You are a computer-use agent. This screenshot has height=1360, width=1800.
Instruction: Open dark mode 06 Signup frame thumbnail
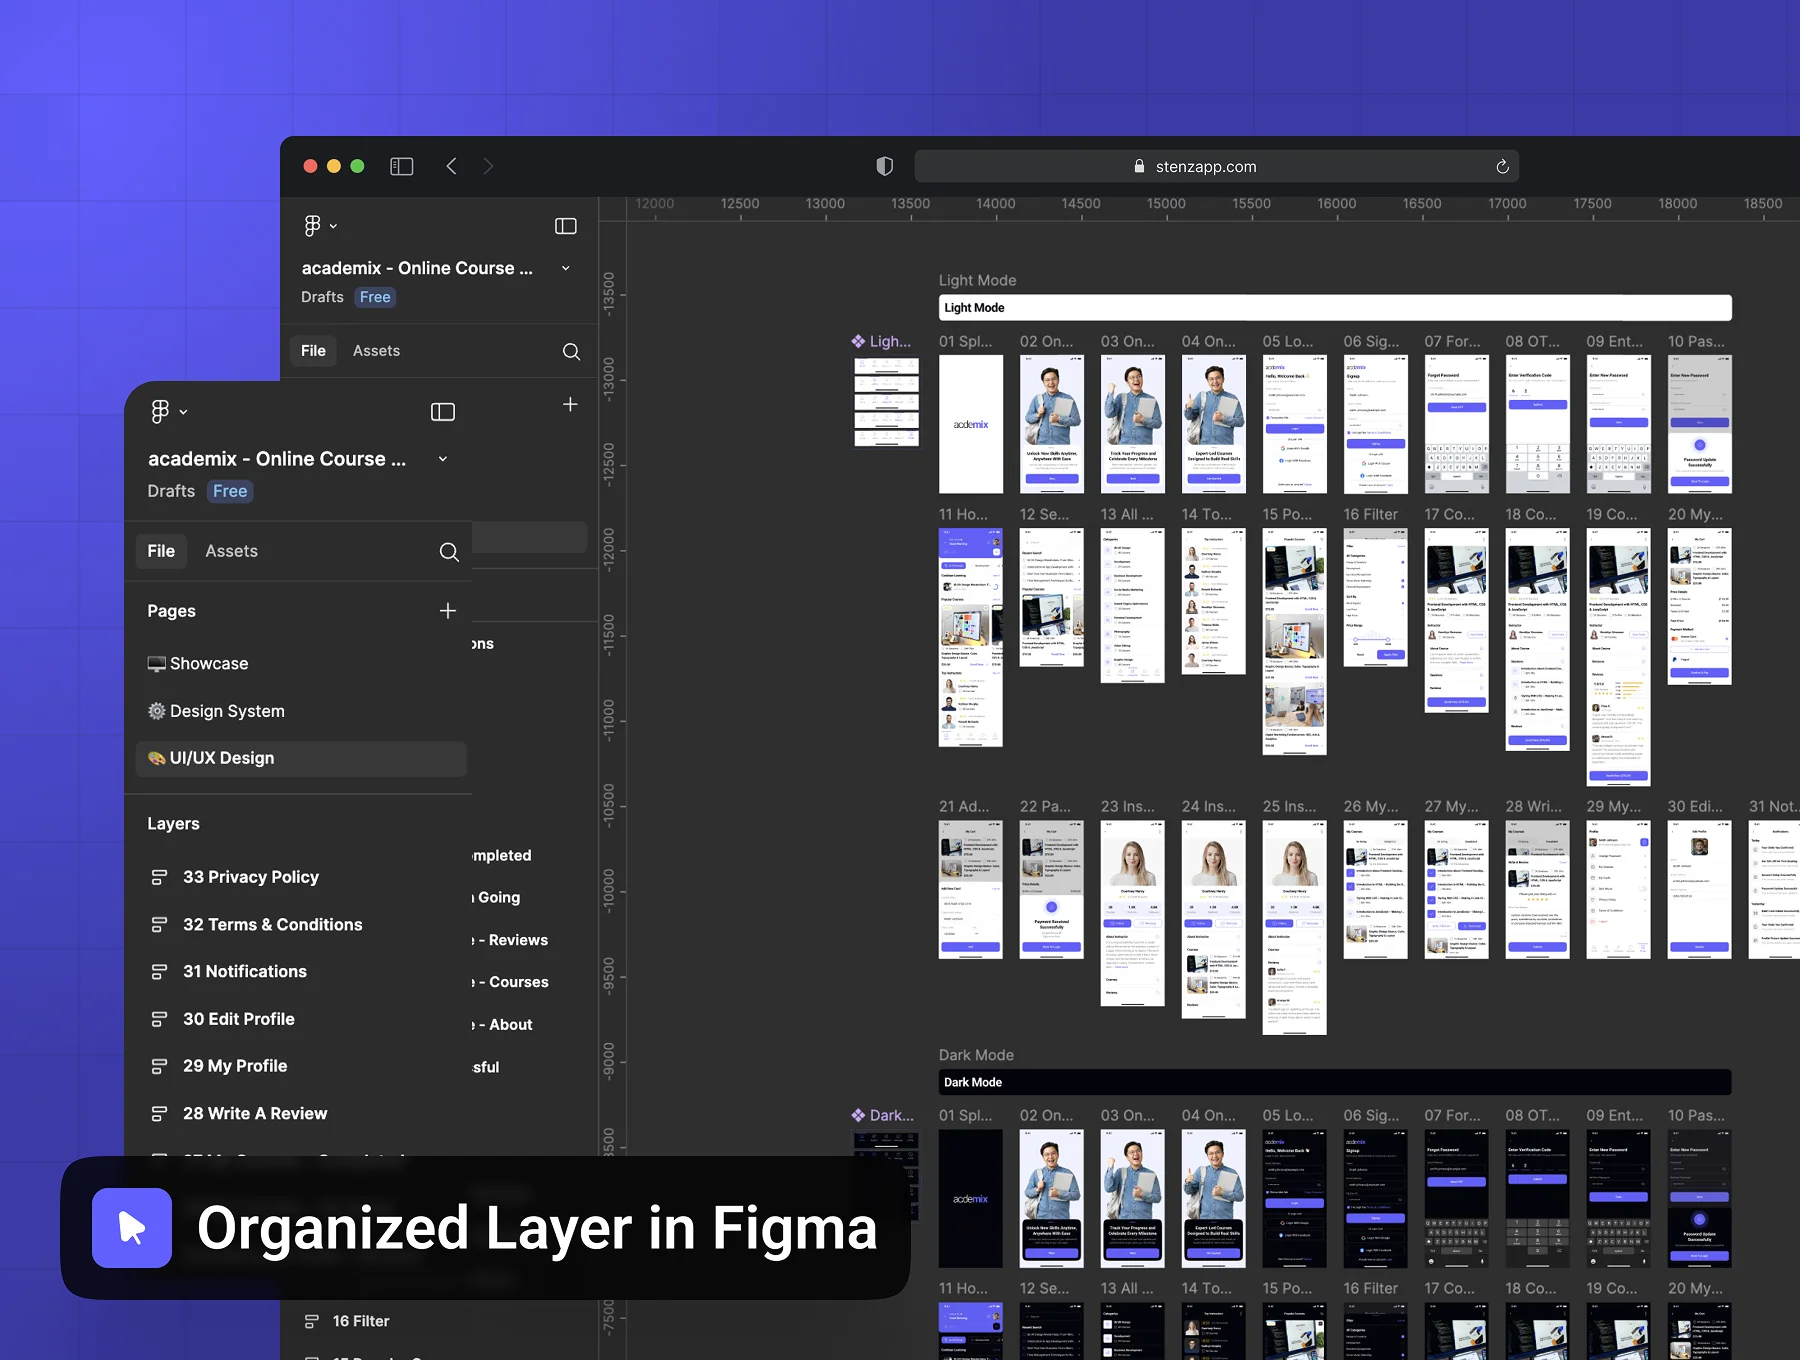[1375, 1199]
